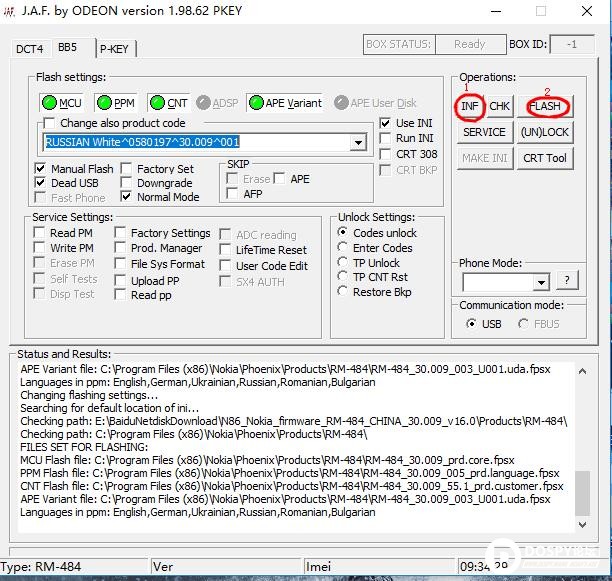Enable Write PM service option
Viewport: 612px width, 581px height.
tap(39, 248)
